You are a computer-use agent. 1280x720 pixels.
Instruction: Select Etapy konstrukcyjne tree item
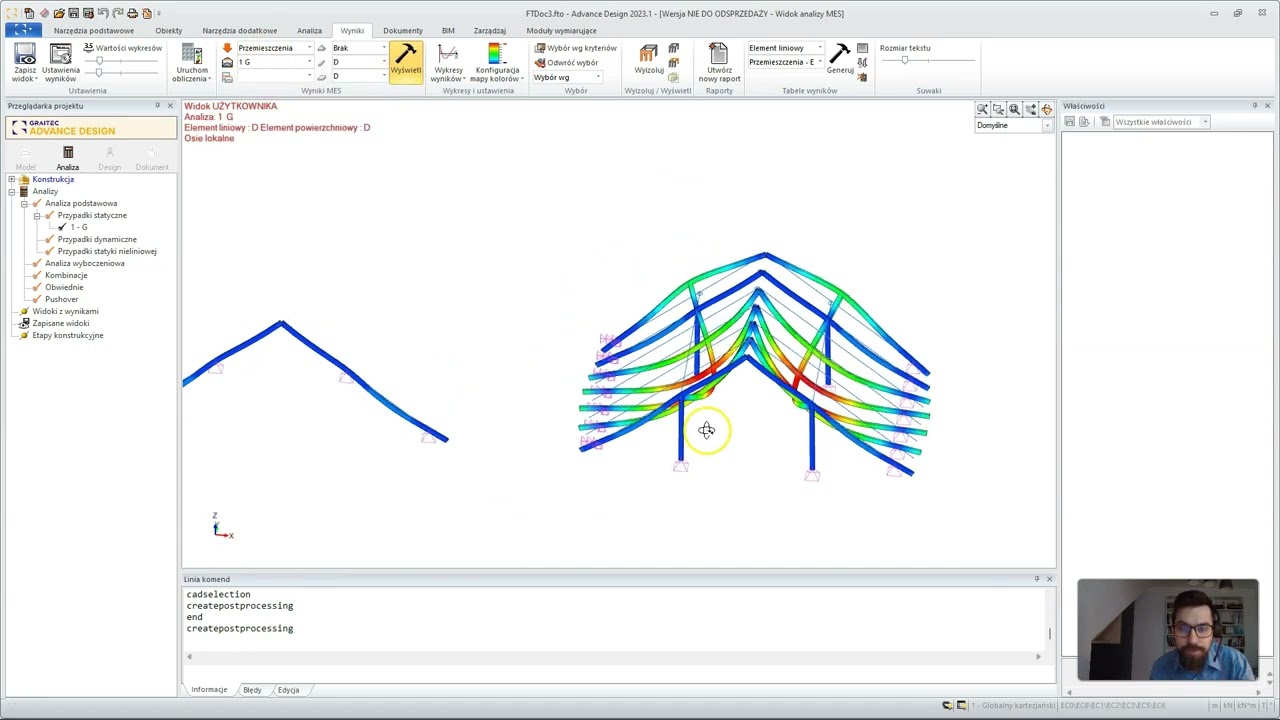click(x=67, y=335)
